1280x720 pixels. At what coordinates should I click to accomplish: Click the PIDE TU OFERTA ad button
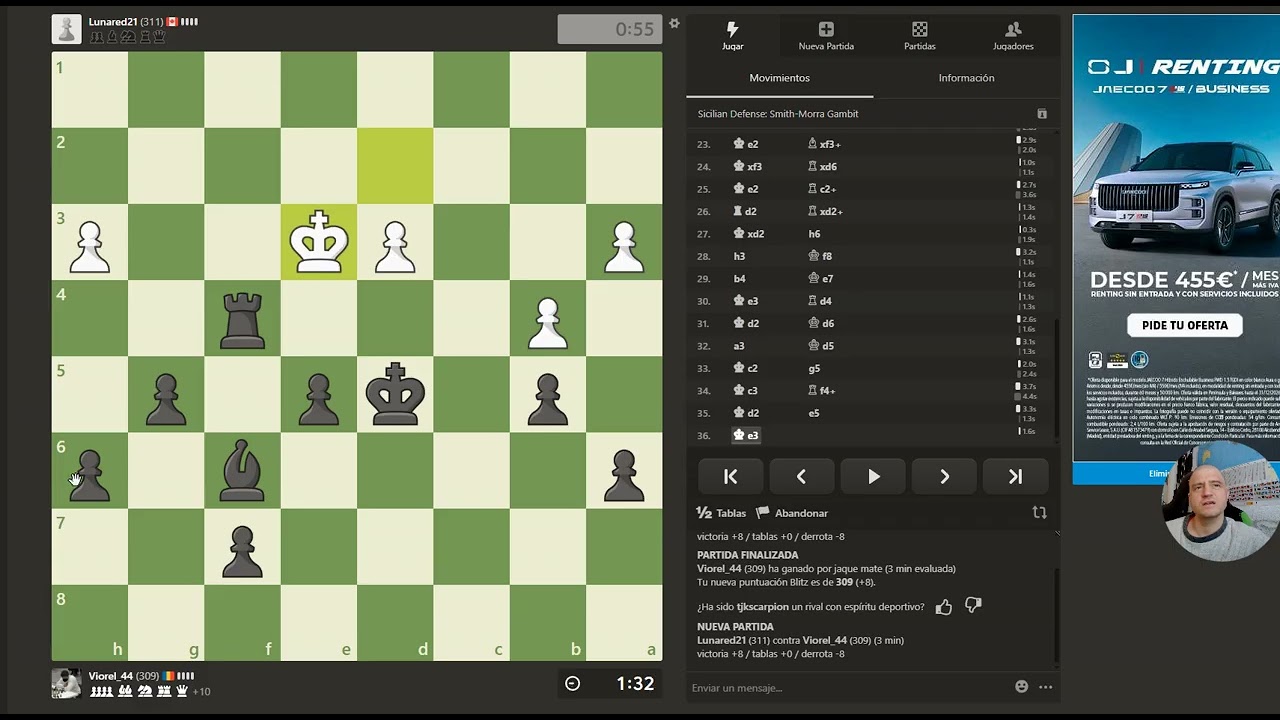coord(1185,325)
